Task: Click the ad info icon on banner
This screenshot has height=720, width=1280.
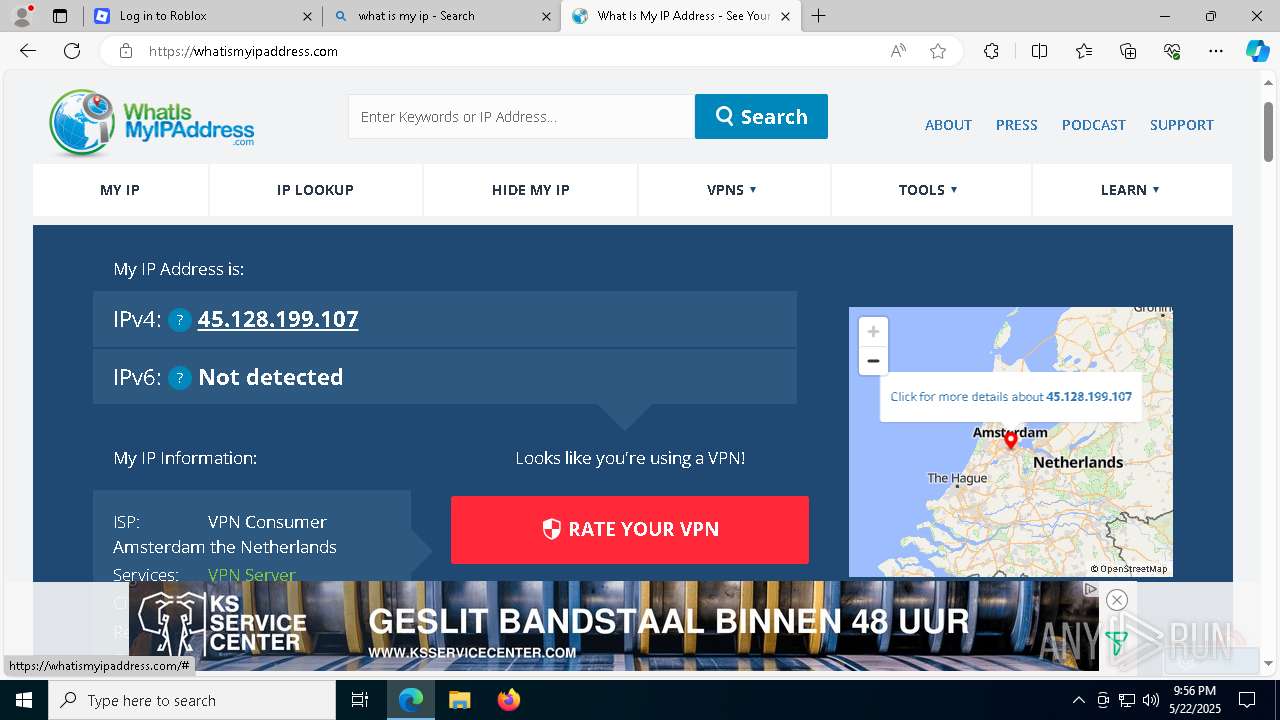Action: [1091, 590]
